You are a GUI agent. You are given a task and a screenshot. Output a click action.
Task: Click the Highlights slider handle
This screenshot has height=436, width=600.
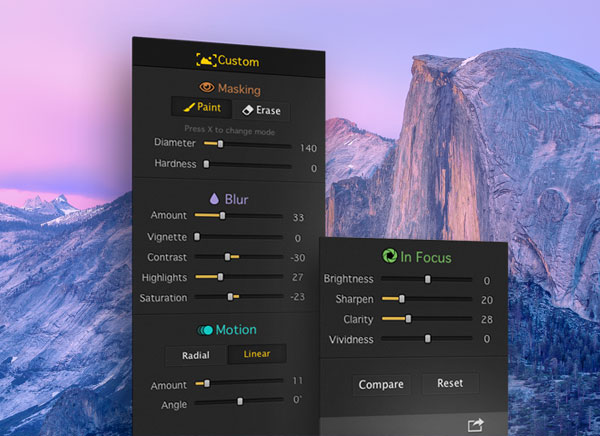220,276
